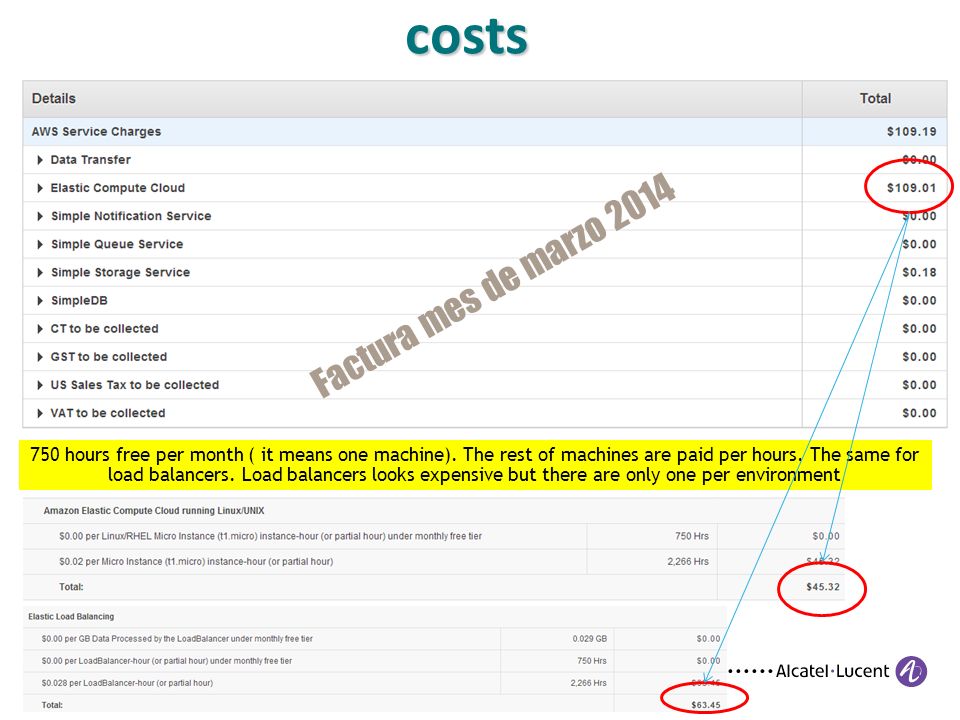960x720 pixels.
Task: Expand the Elastic Compute Cloud row triangle
Action: [x=40, y=188]
